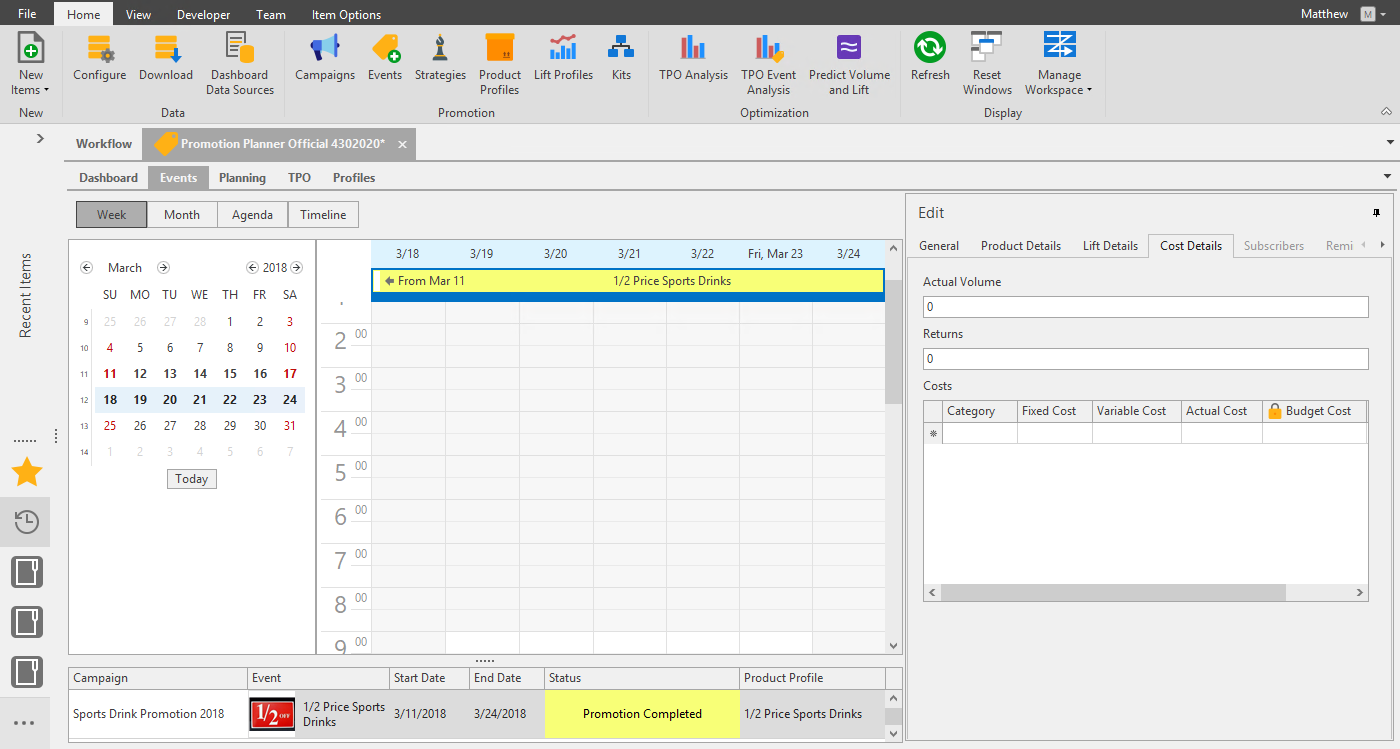Switch calendar to Week view
1400x749 pixels.
tap(112, 215)
